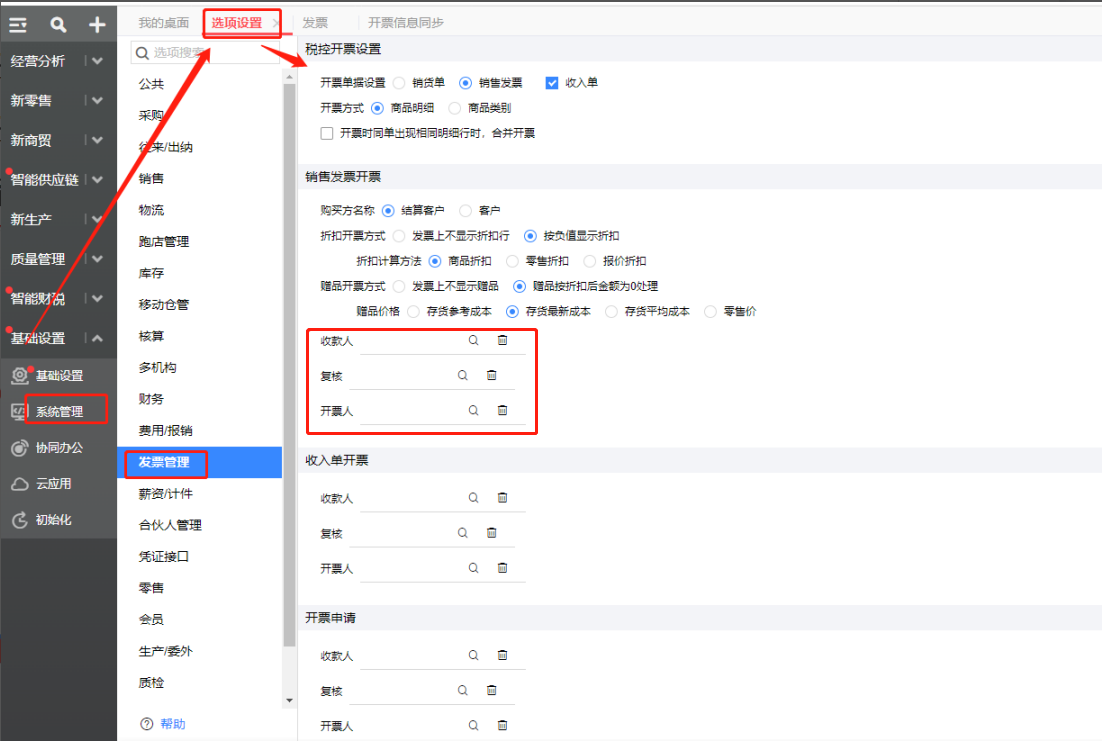Open the 开票信息同步 tab
Image resolution: width=1102 pixels, height=741 pixels.
[405, 22]
